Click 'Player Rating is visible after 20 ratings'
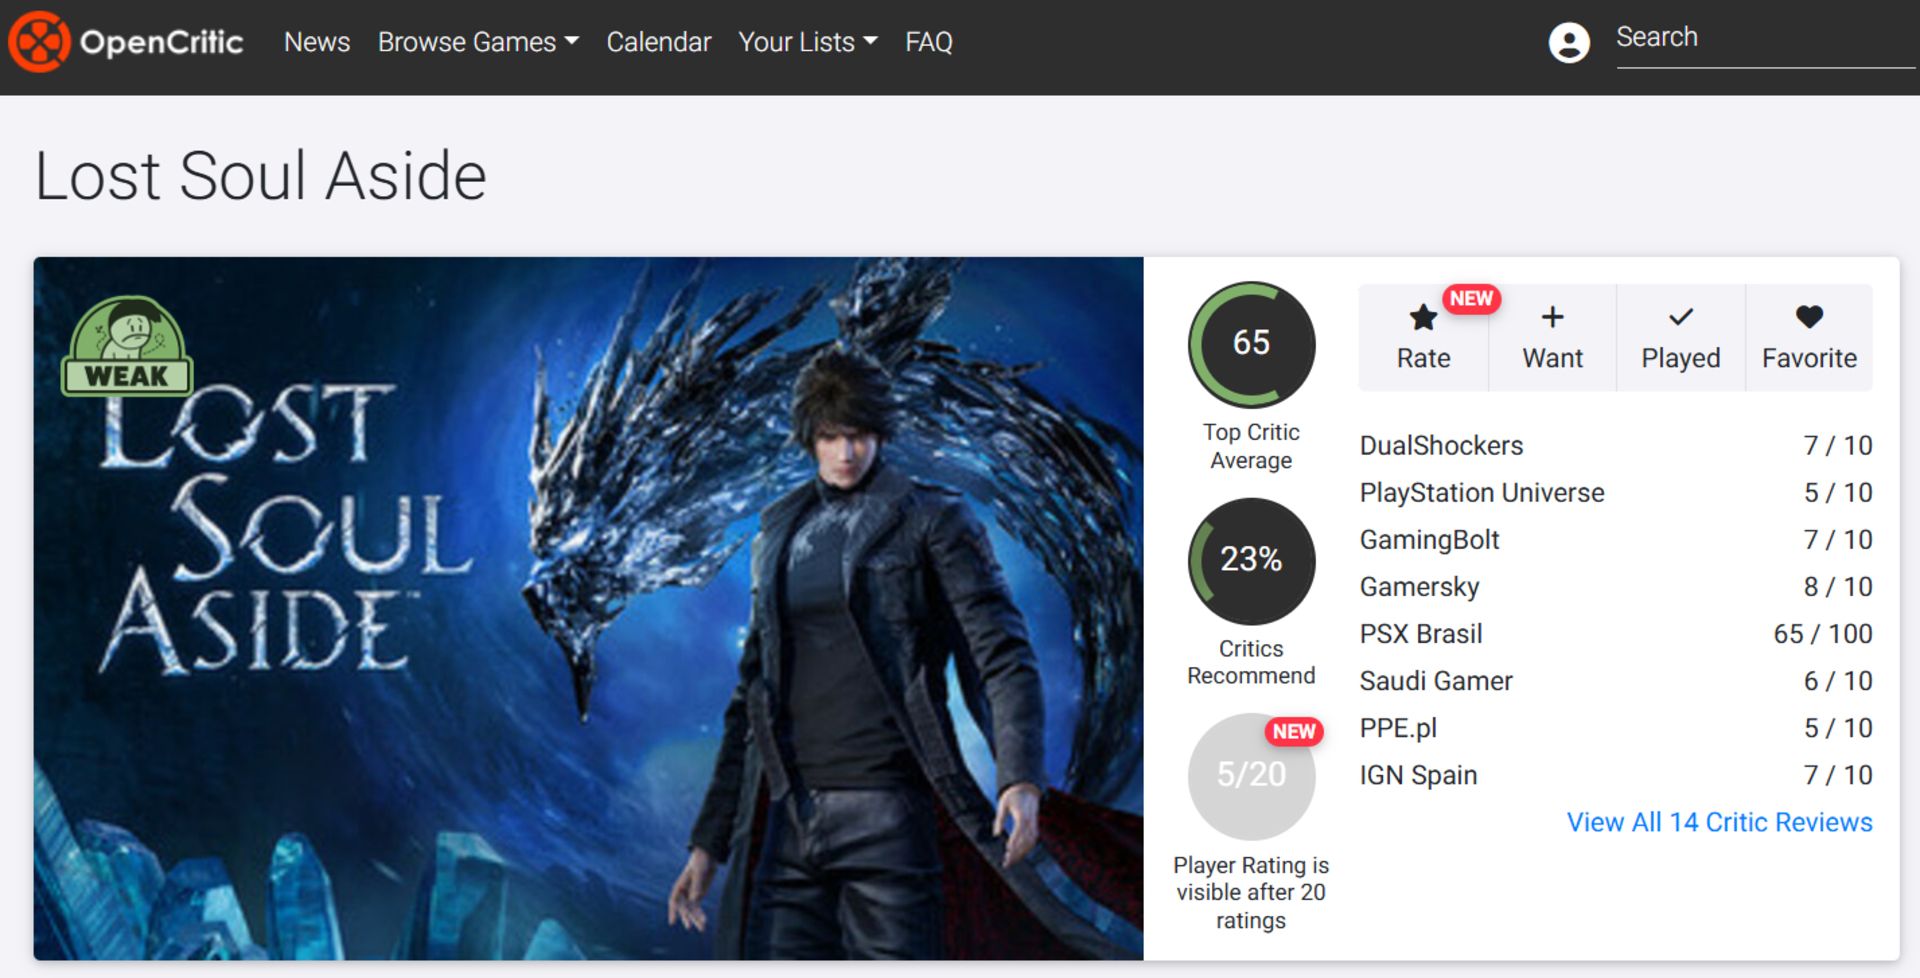The width and height of the screenshot is (1920, 978). [1251, 893]
